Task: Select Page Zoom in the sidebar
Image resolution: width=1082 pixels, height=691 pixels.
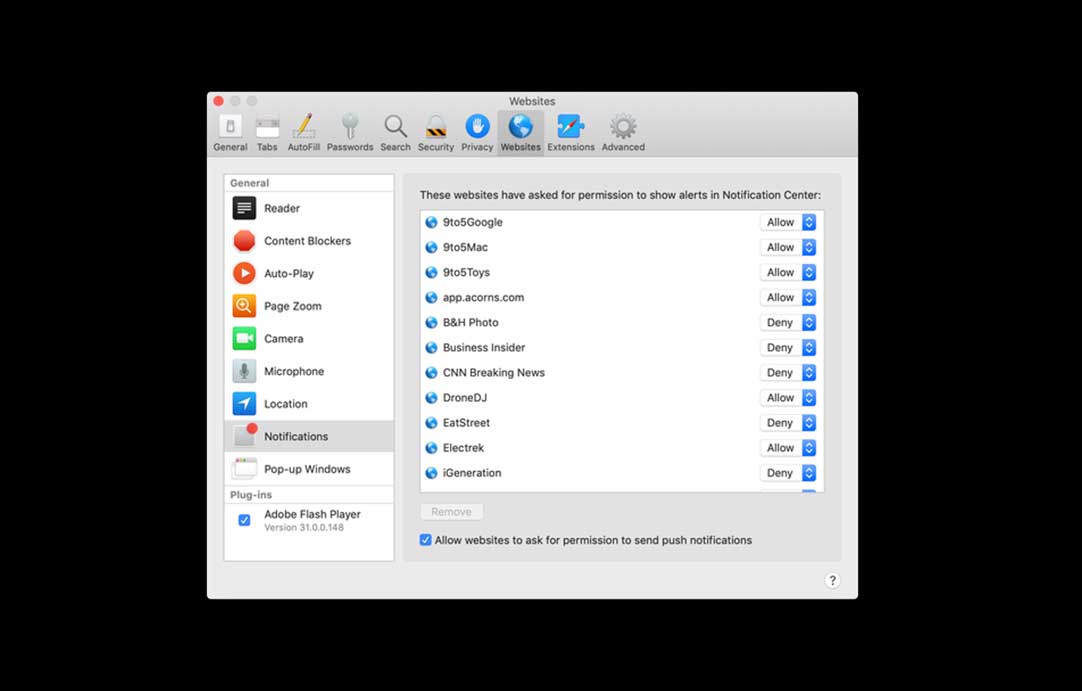Action: pyautogui.click(x=309, y=306)
